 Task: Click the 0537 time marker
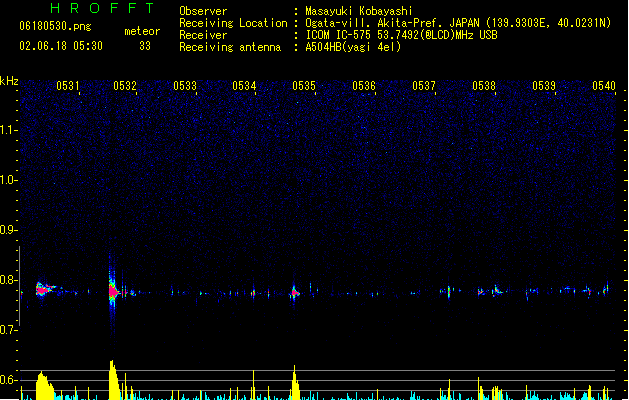424,86
